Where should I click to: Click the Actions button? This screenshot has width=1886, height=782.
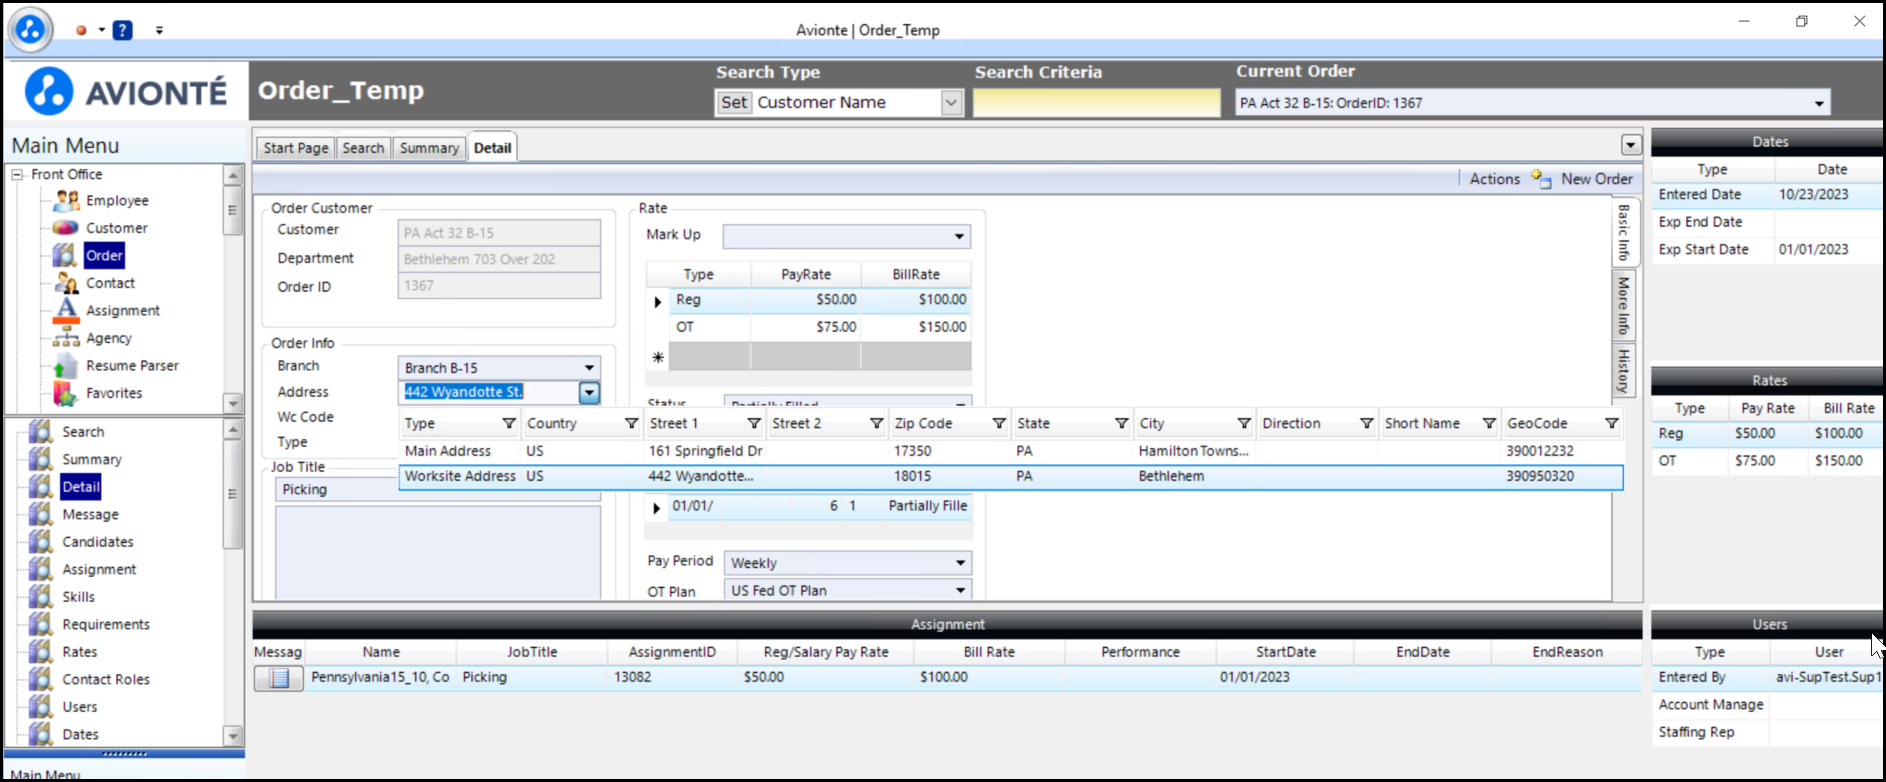point(1494,179)
